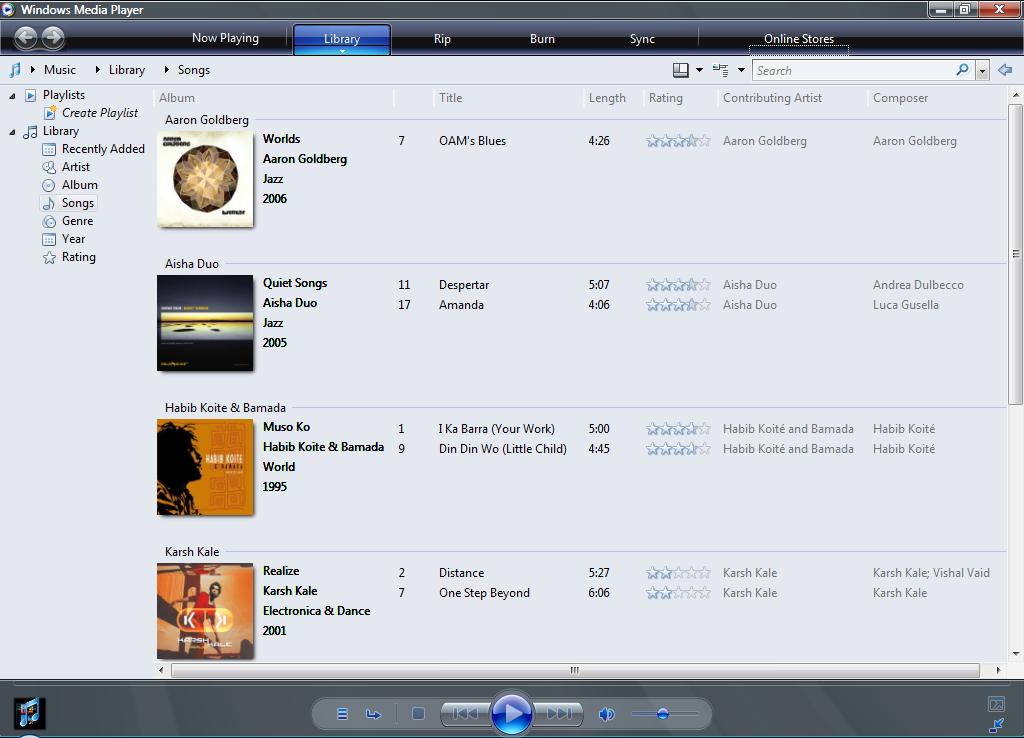Image resolution: width=1024 pixels, height=738 pixels.
Task: Collapse the Library tree node
Action: click(x=12, y=132)
